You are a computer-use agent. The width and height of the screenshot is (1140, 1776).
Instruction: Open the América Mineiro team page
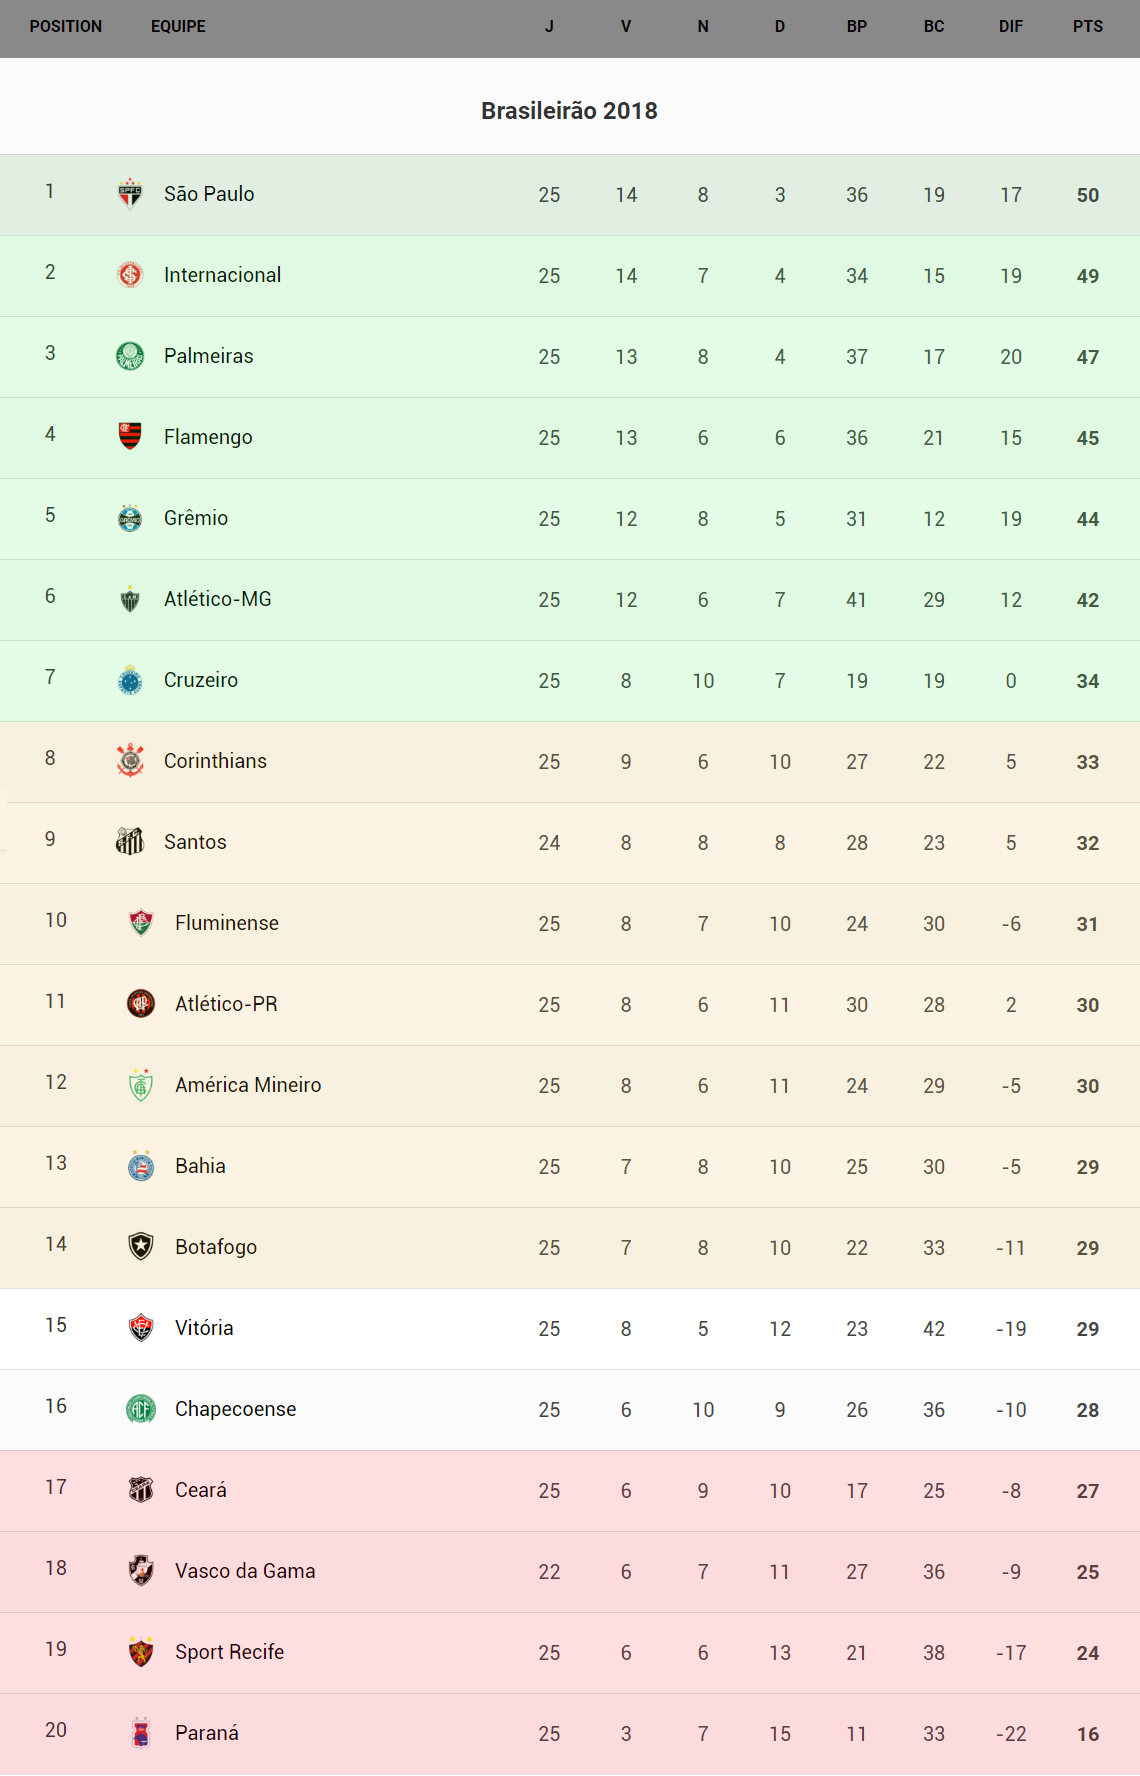pos(248,1085)
